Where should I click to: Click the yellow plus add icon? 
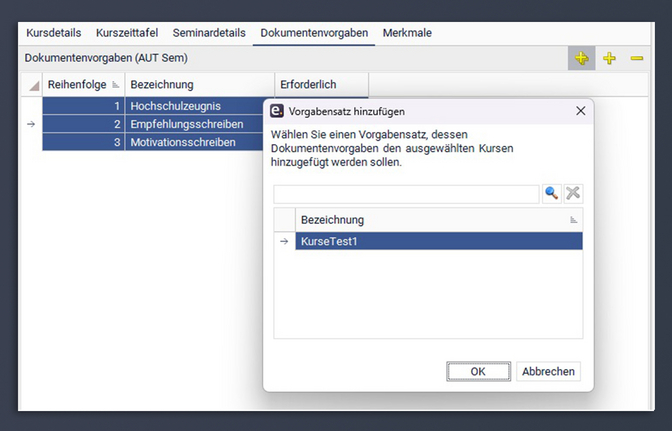click(609, 59)
